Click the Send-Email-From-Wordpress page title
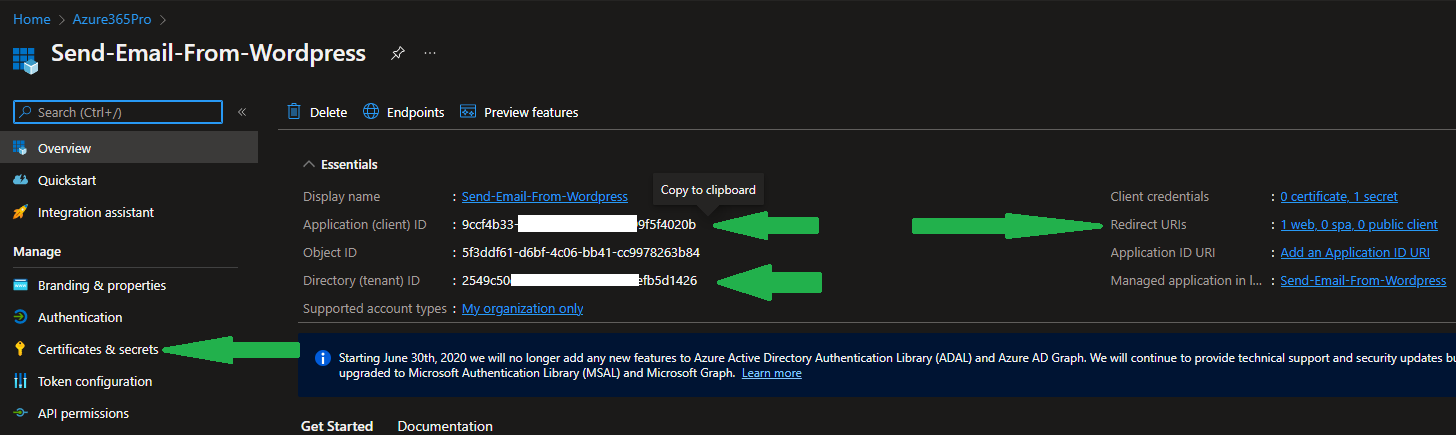 208,53
